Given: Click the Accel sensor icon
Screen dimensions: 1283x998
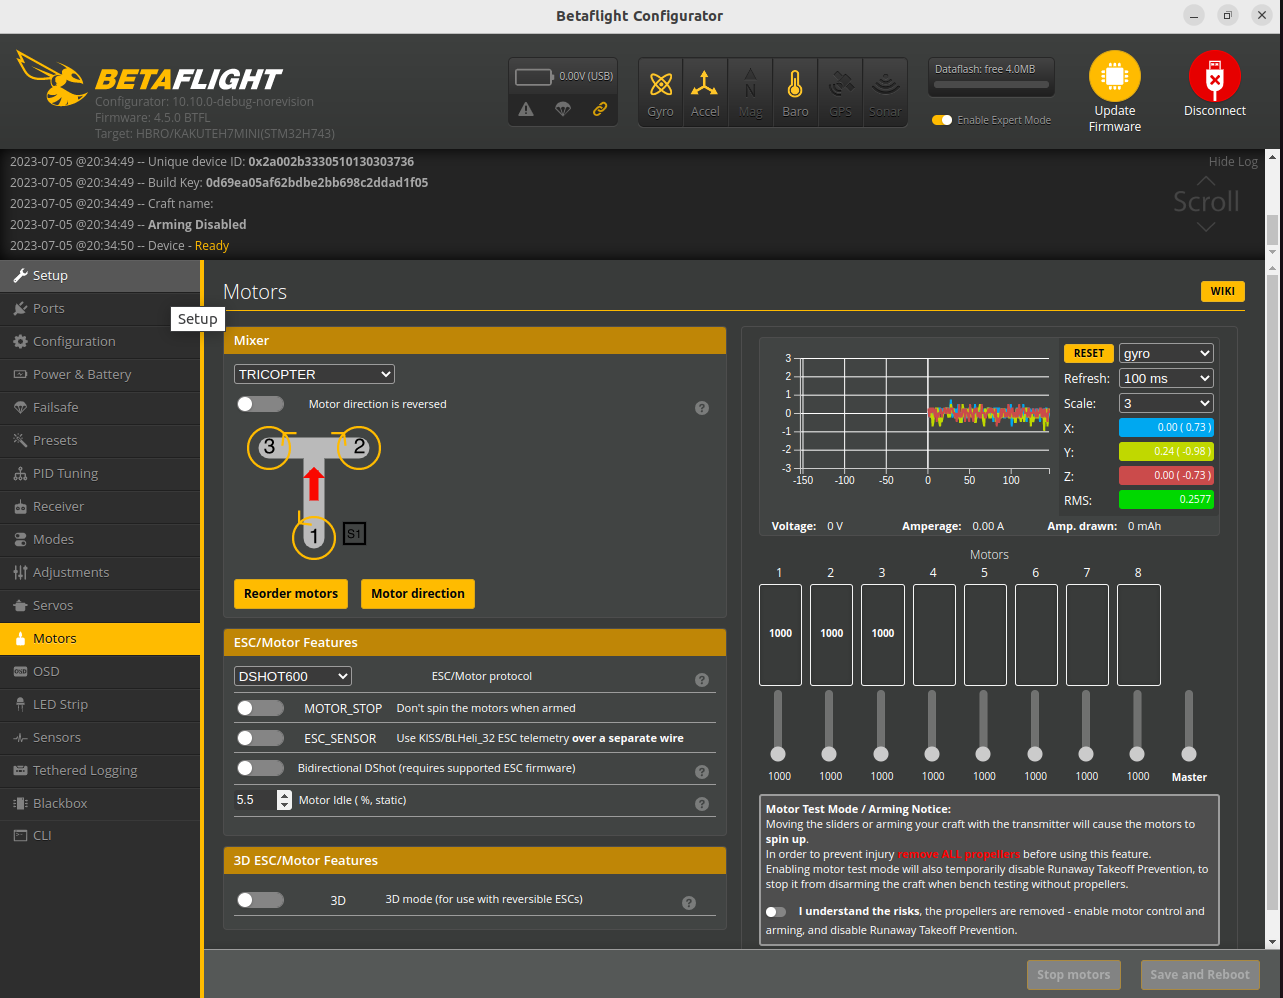Looking at the screenshot, I should click(x=705, y=91).
